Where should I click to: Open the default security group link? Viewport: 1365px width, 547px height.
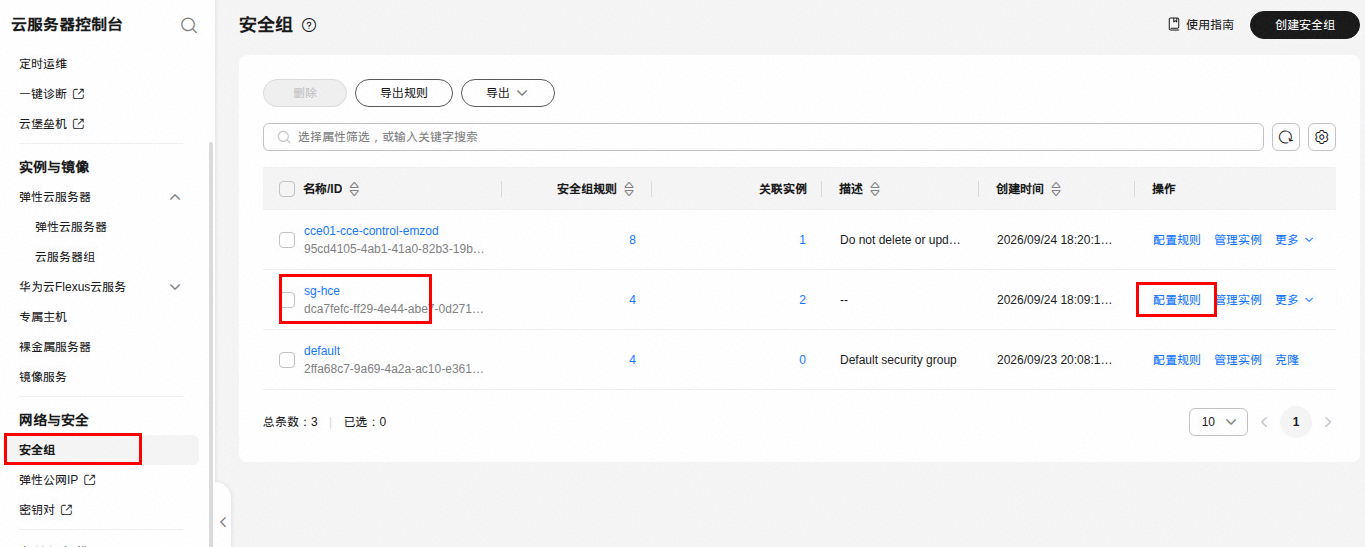pos(322,351)
